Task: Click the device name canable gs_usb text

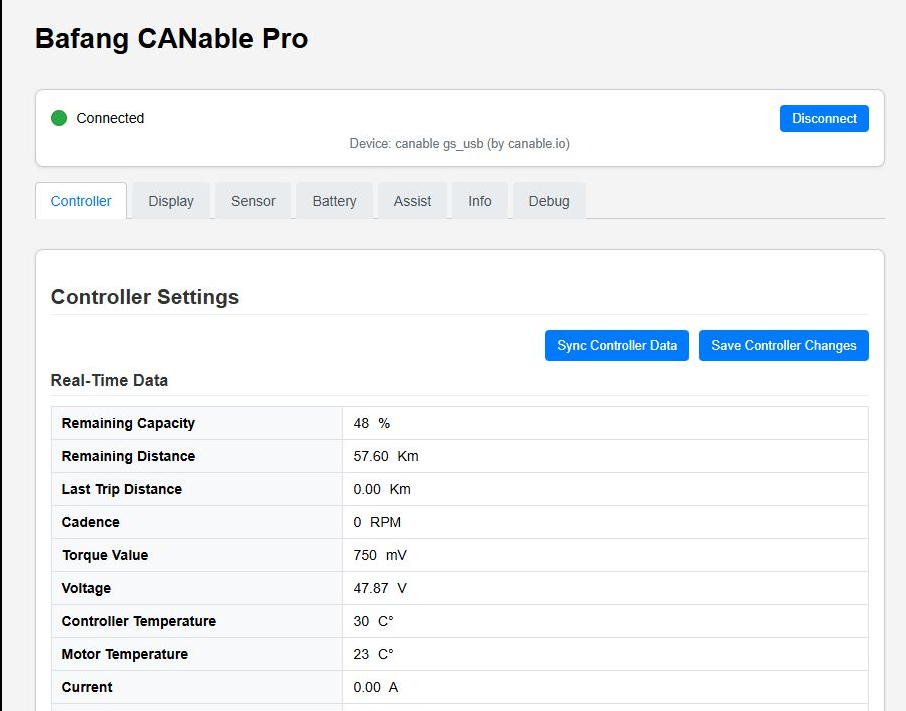Action: tap(459, 143)
